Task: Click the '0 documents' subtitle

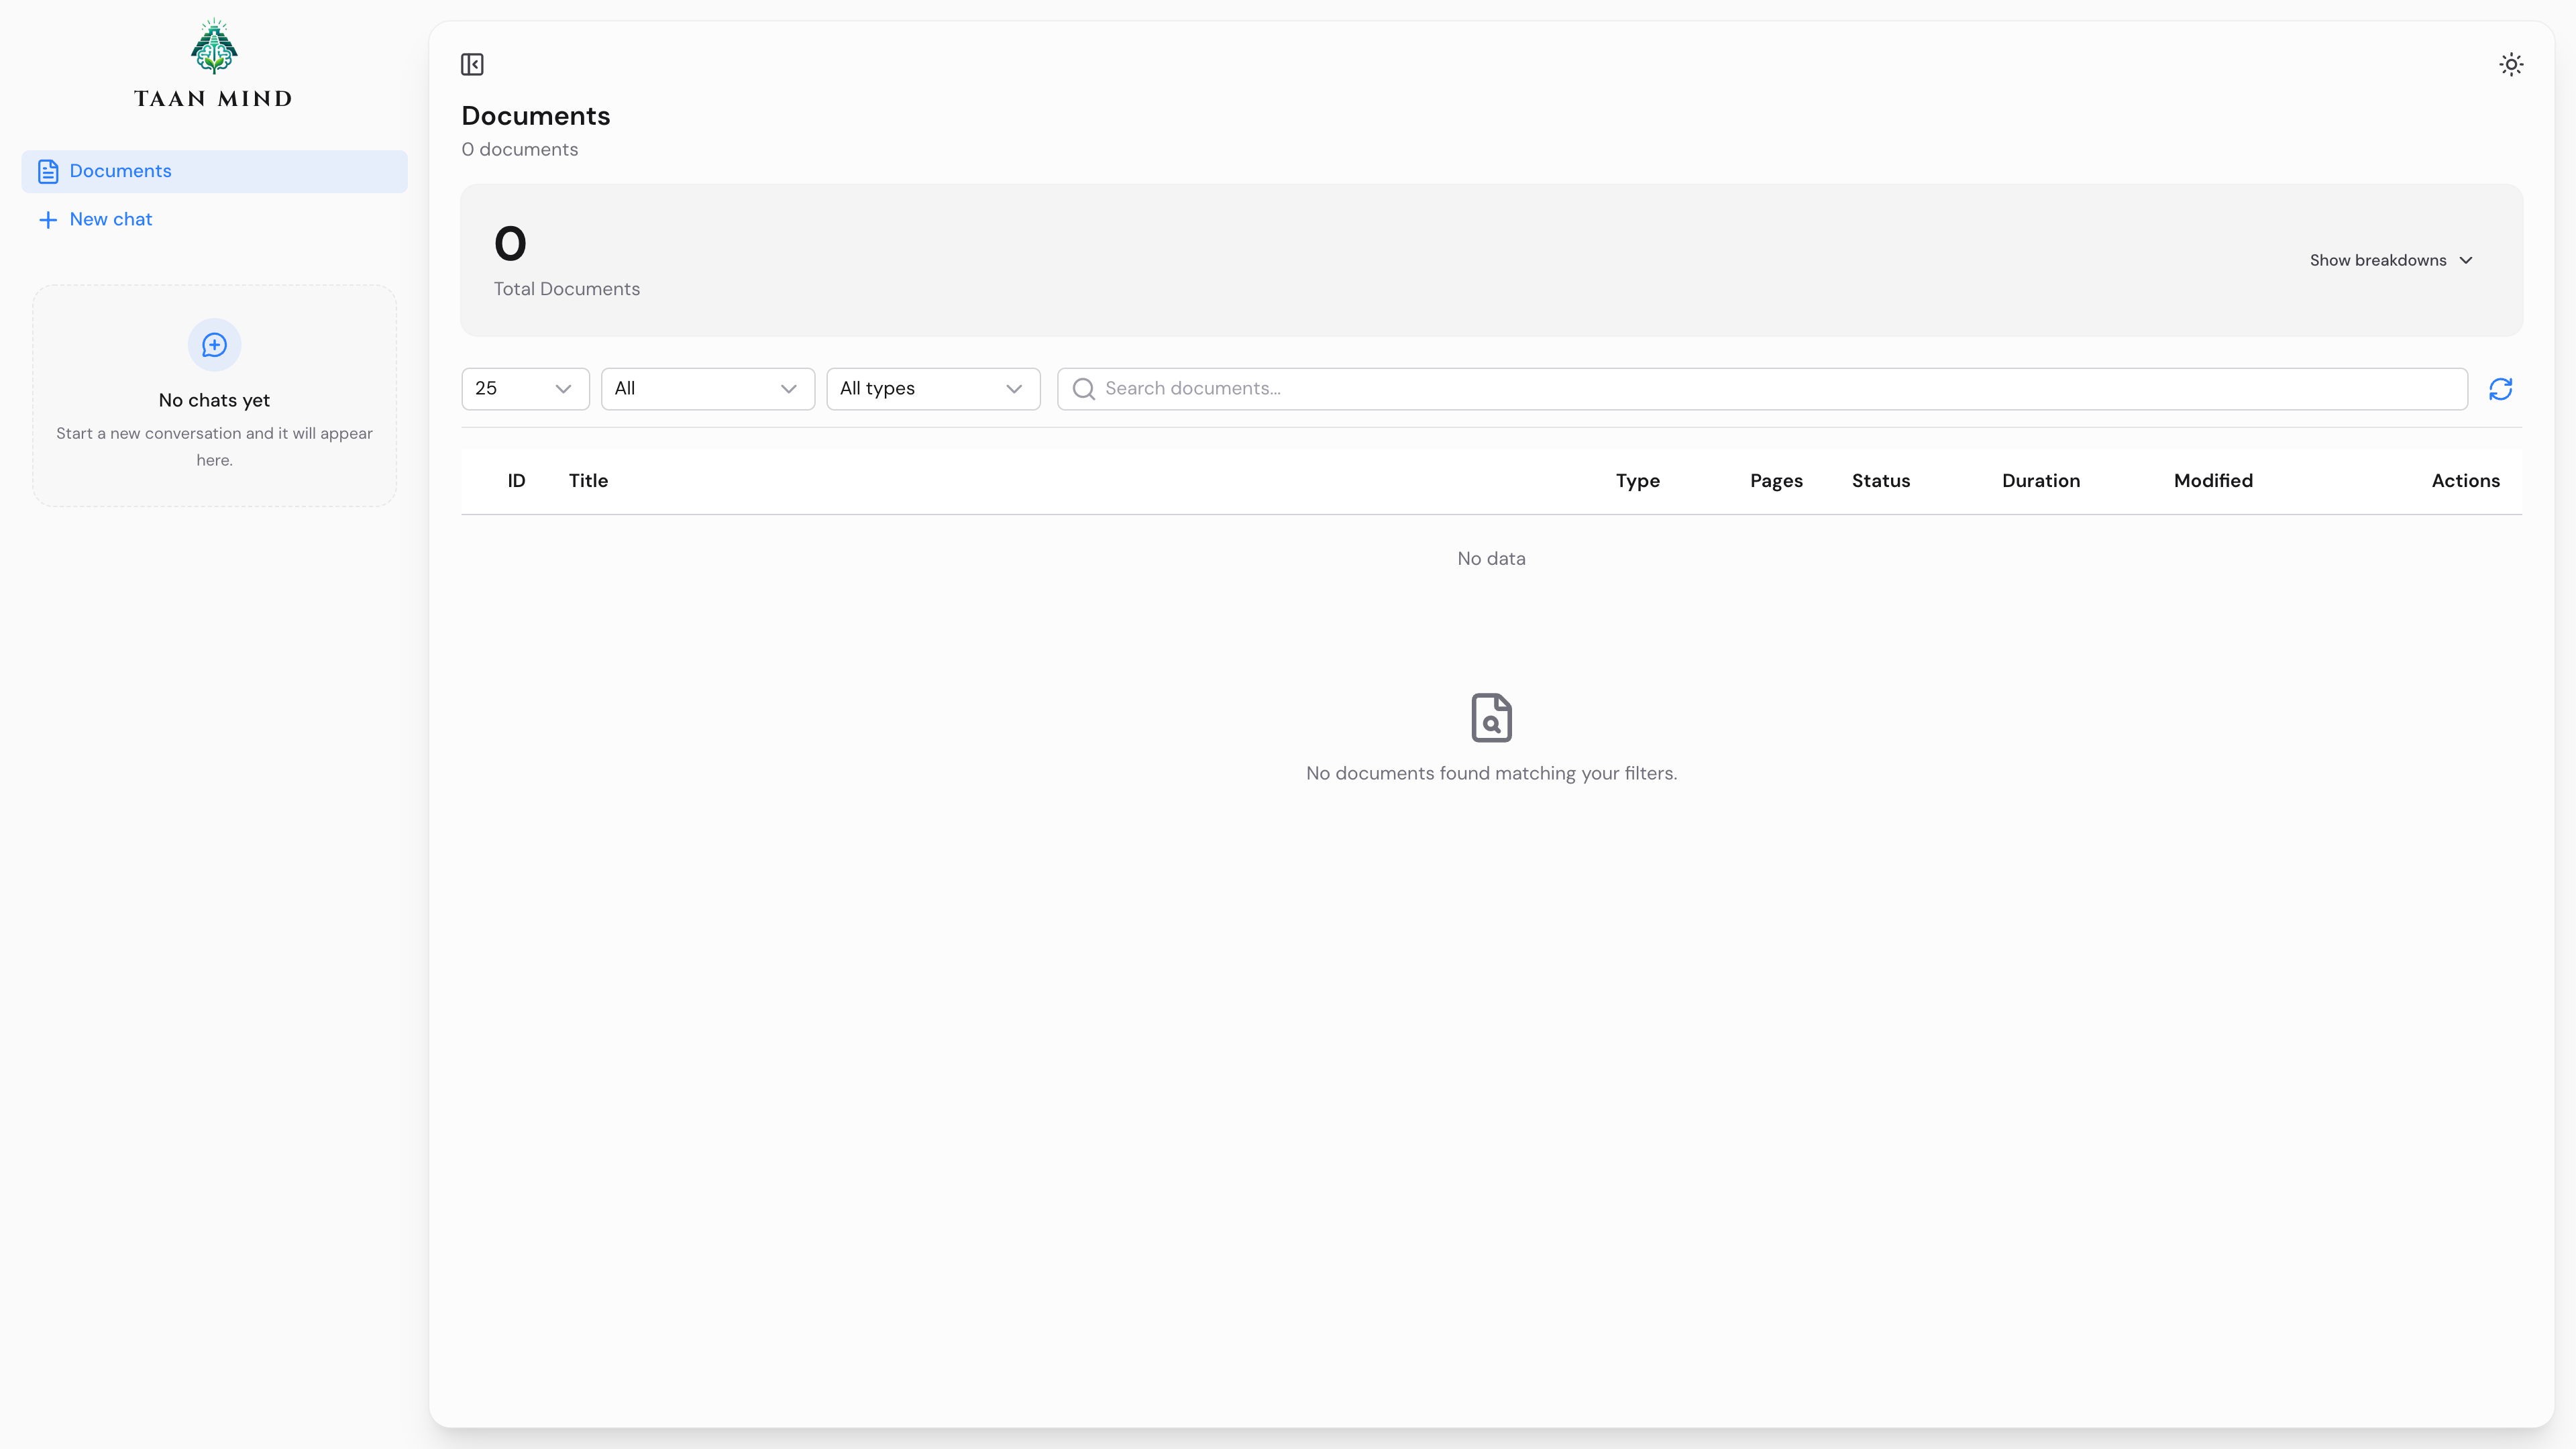Action: pyautogui.click(x=520, y=150)
